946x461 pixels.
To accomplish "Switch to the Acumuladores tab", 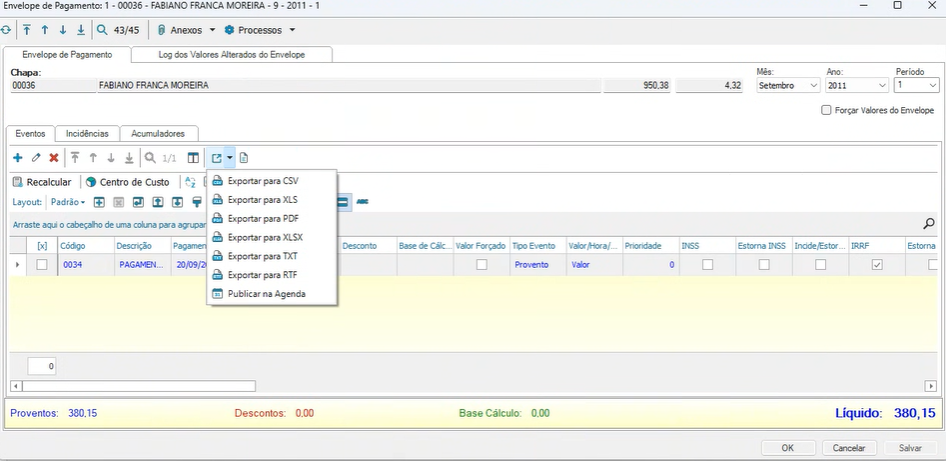I will (158, 133).
